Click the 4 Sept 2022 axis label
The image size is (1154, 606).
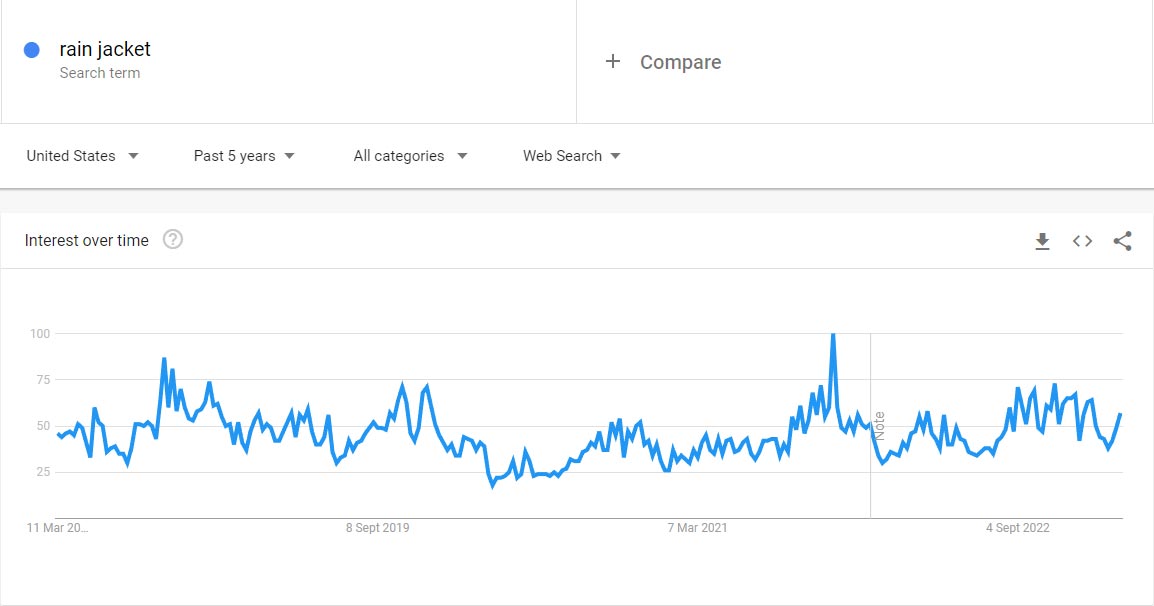point(1018,528)
